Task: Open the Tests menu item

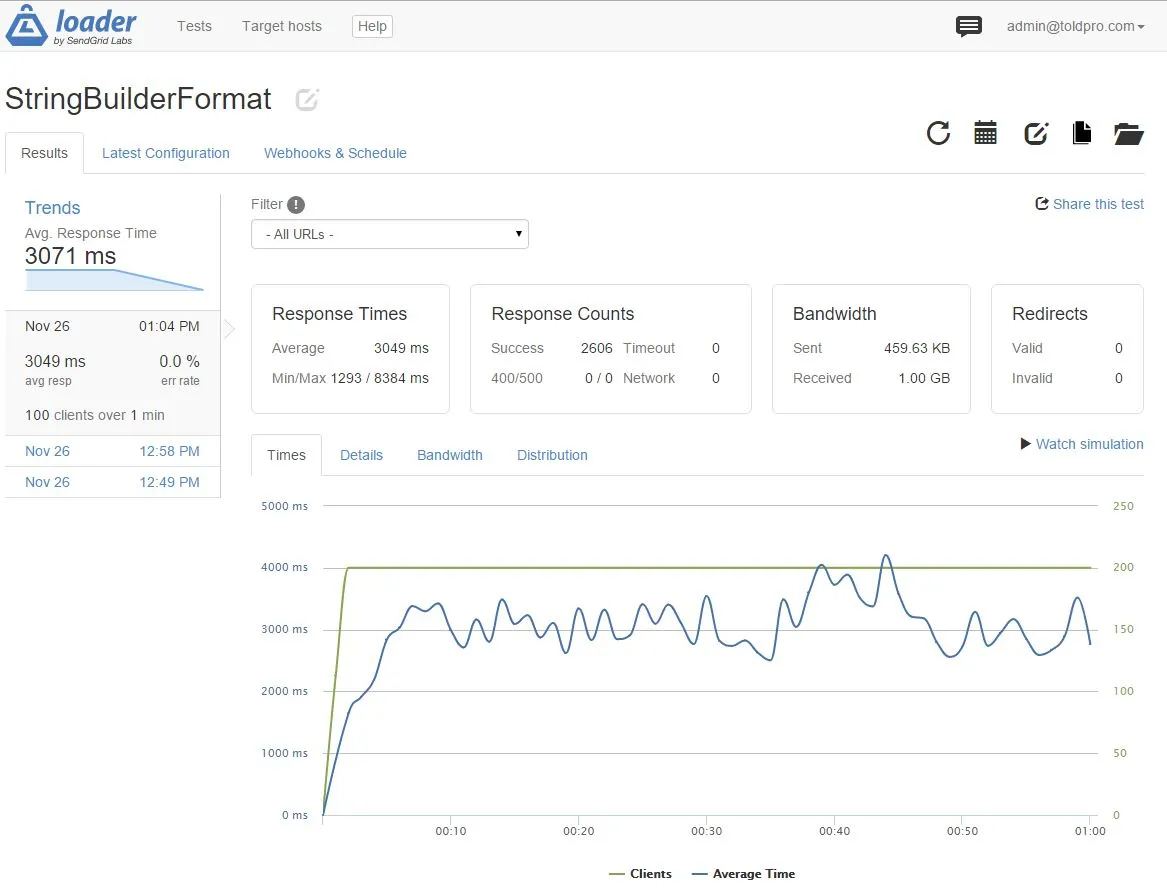Action: click(x=194, y=26)
